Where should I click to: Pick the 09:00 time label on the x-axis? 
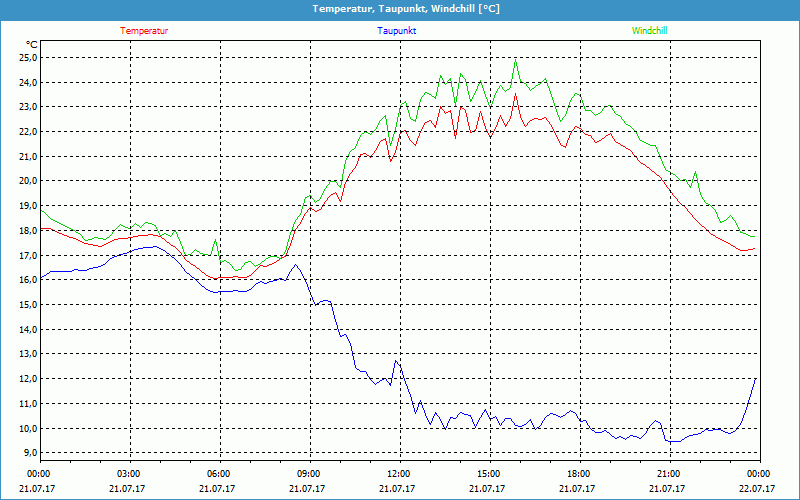(309, 474)
